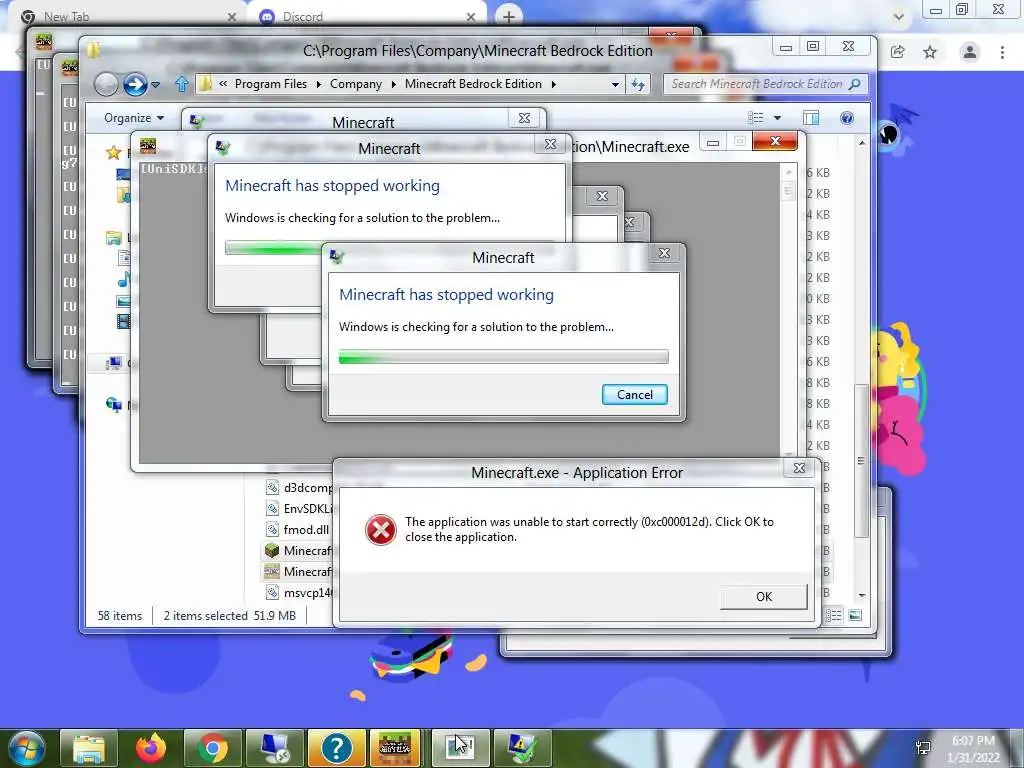The width and height of the screenshot is (1024, 768).
Task: Expand the arrow after Program Files breadcrumb
Action: pyautogui.click(x=319, y=84)
